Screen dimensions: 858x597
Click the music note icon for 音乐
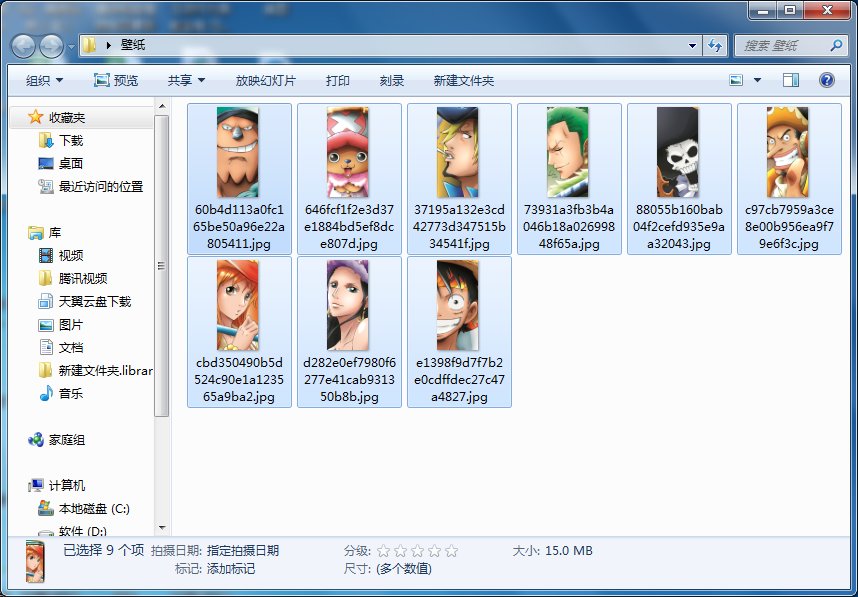pos(46,393)
